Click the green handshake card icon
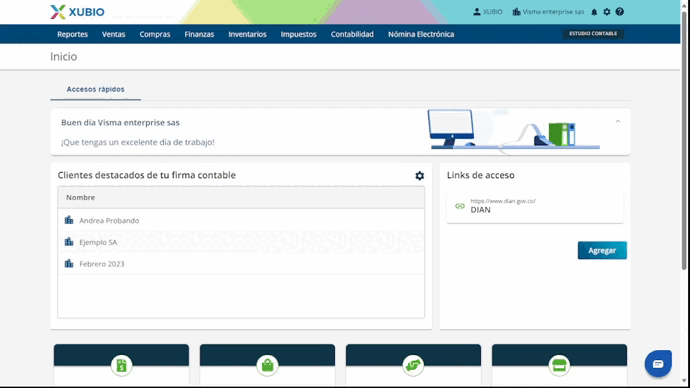 click(413, 365)
